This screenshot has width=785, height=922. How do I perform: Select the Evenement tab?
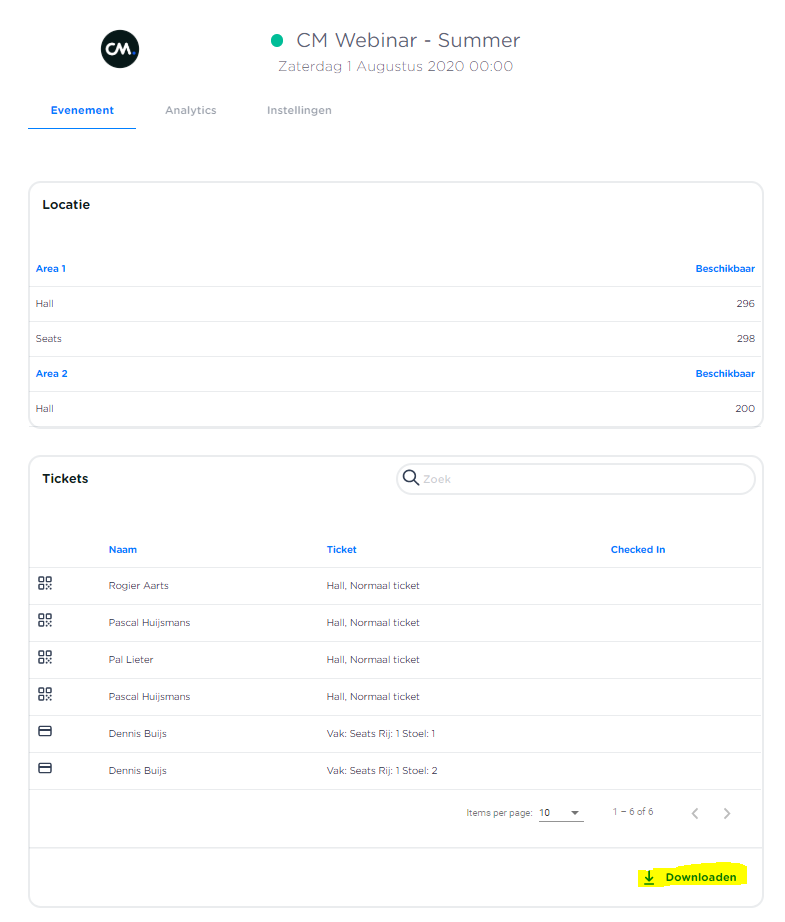[x=82, y=110]
